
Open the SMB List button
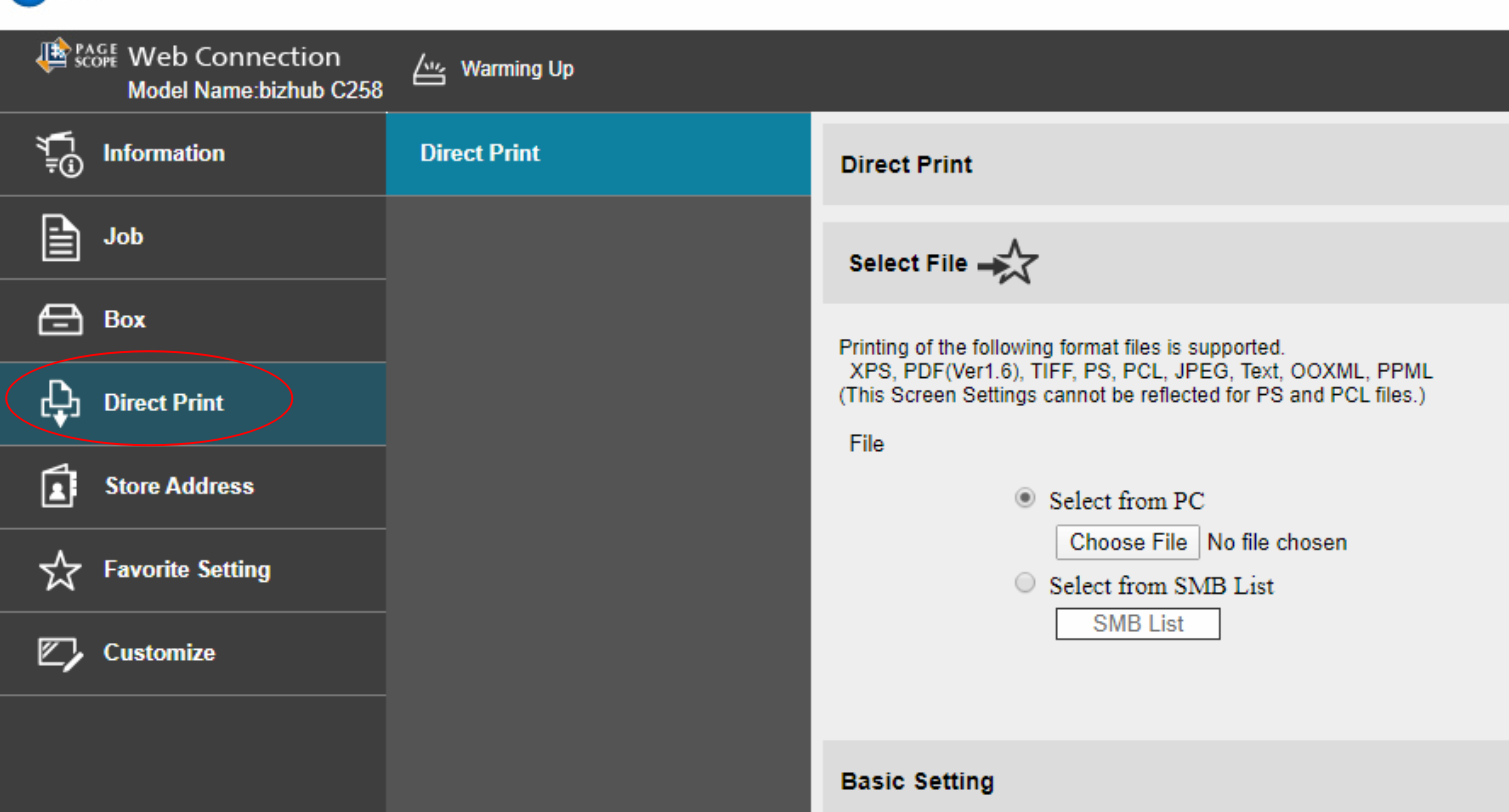point(1137,624)
